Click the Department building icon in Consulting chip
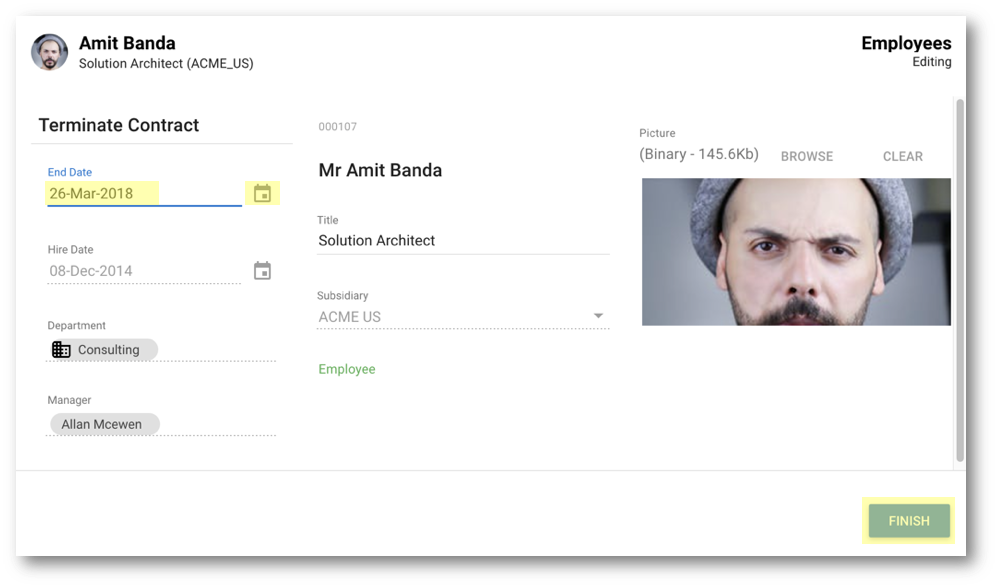 pyautogui.click(x=61, y=350)
